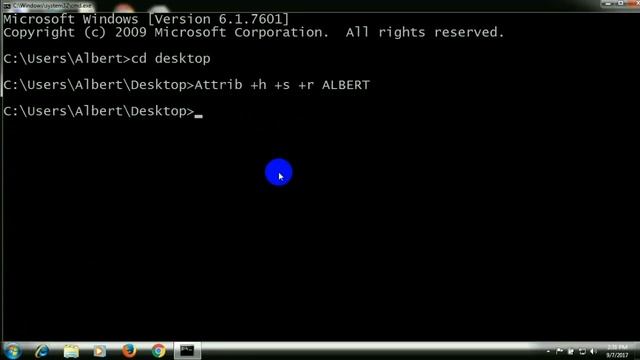Click the network tray icon
640x360 pixels.
[x=582, y=351]
